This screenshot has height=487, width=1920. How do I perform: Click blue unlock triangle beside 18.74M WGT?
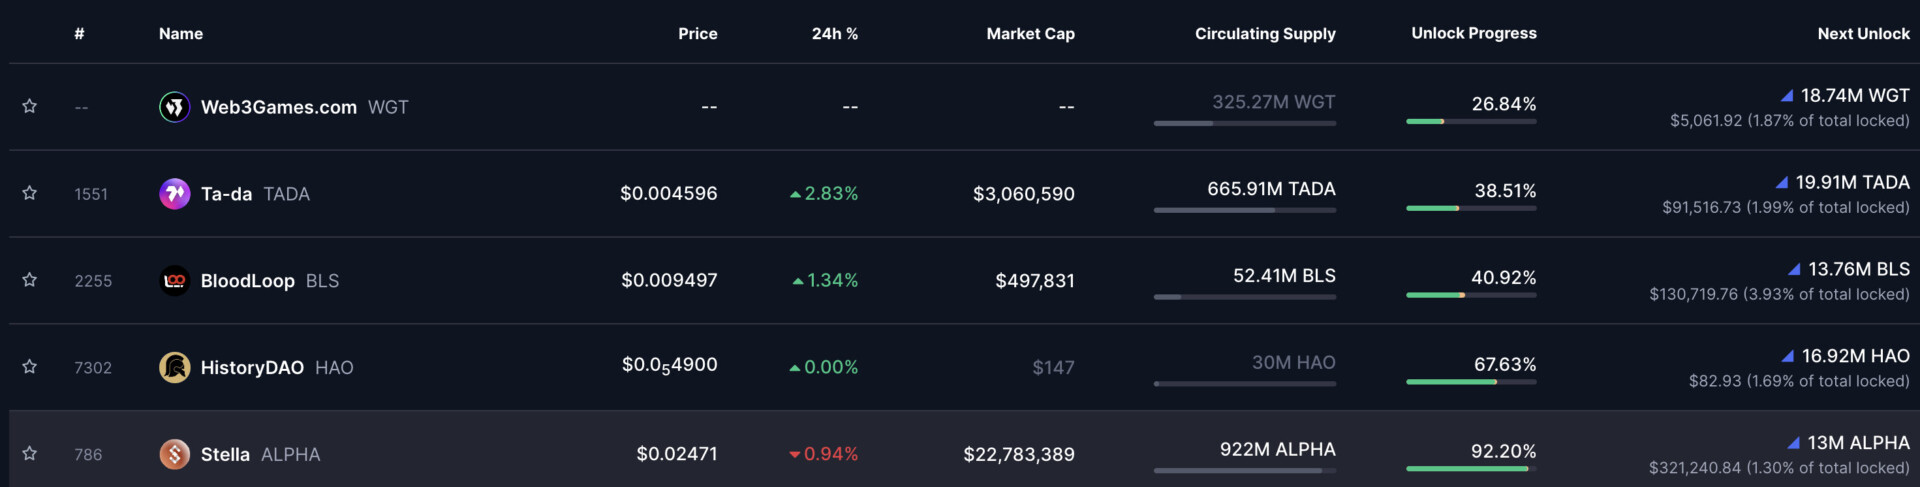click(1787, 96)
